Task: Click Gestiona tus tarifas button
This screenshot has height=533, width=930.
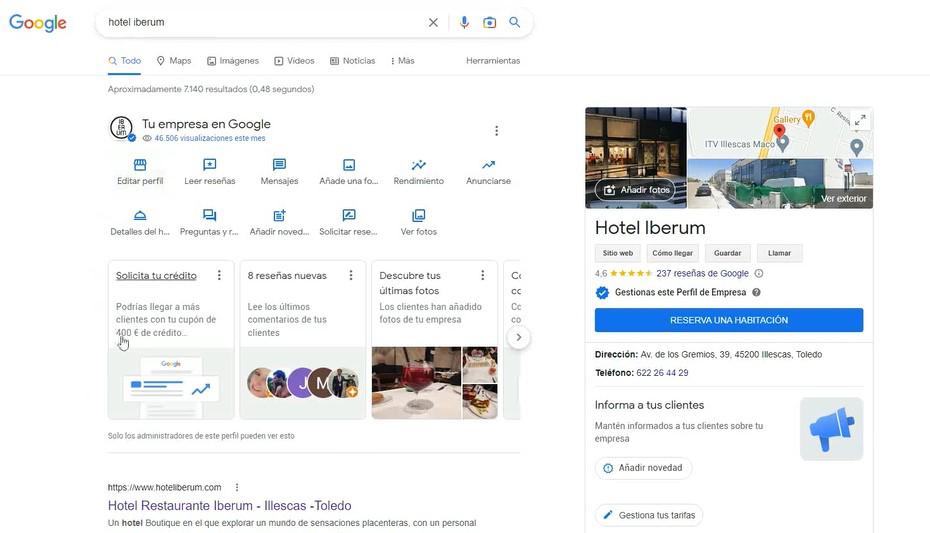Action: coord(649,515)
